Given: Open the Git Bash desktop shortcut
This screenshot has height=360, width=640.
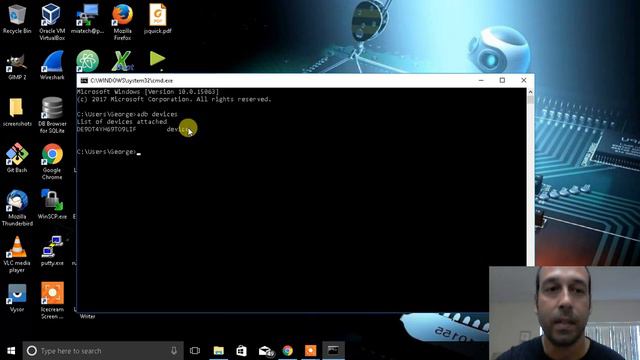Looking at the screenshot, I should pyautogui.click(x=17, y=158).
